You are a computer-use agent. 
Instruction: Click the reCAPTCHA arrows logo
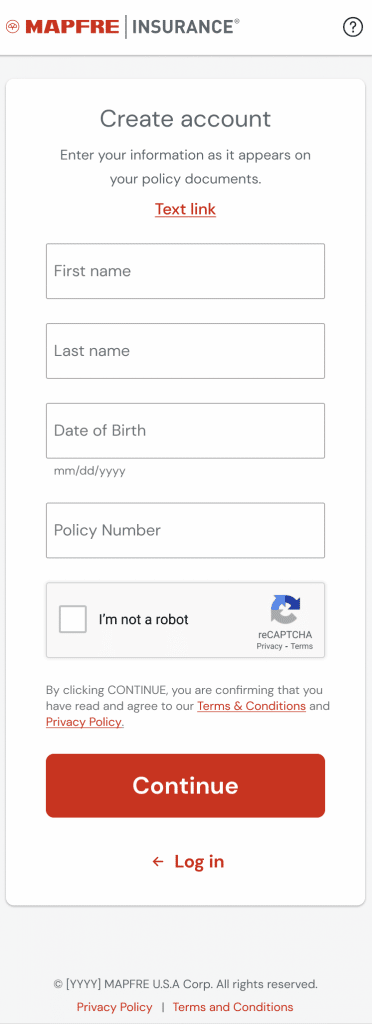[286, 610]
